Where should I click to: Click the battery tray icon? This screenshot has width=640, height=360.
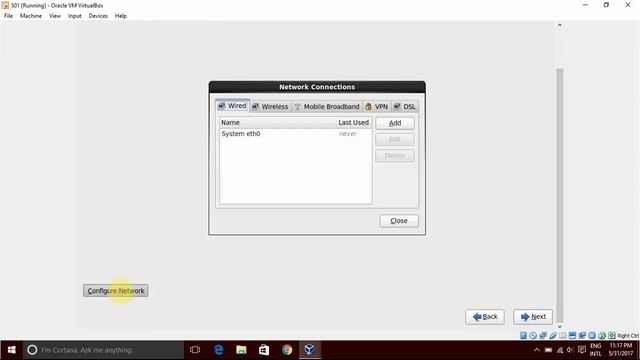549,350
